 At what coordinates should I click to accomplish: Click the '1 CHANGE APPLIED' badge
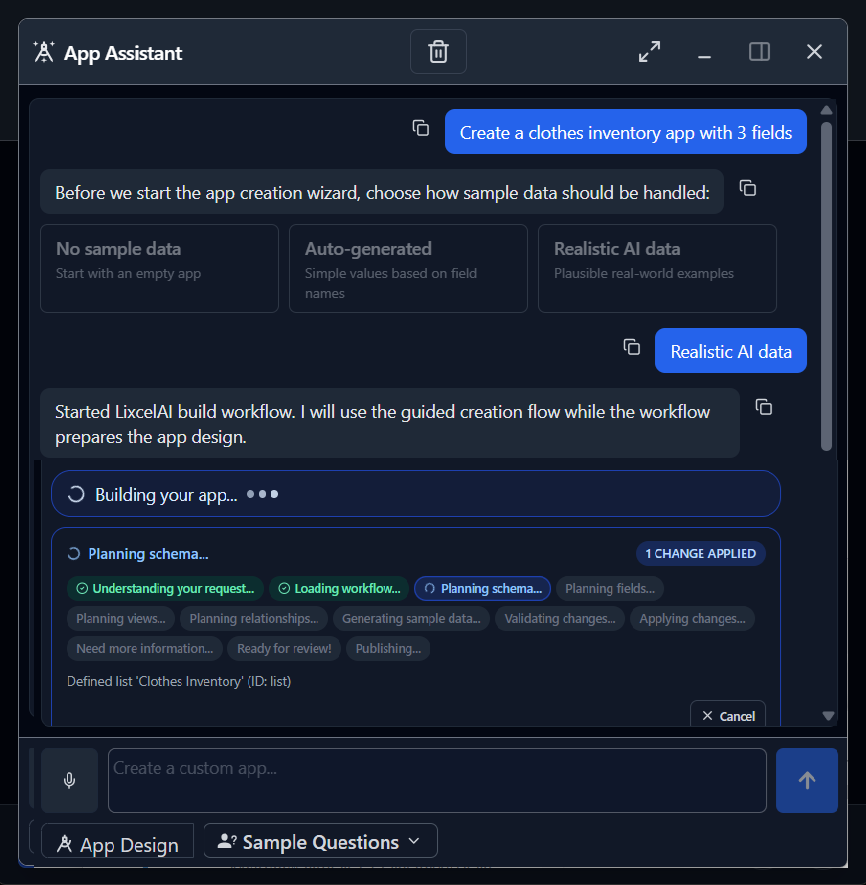pyautogui.click(x=700, y=553)
